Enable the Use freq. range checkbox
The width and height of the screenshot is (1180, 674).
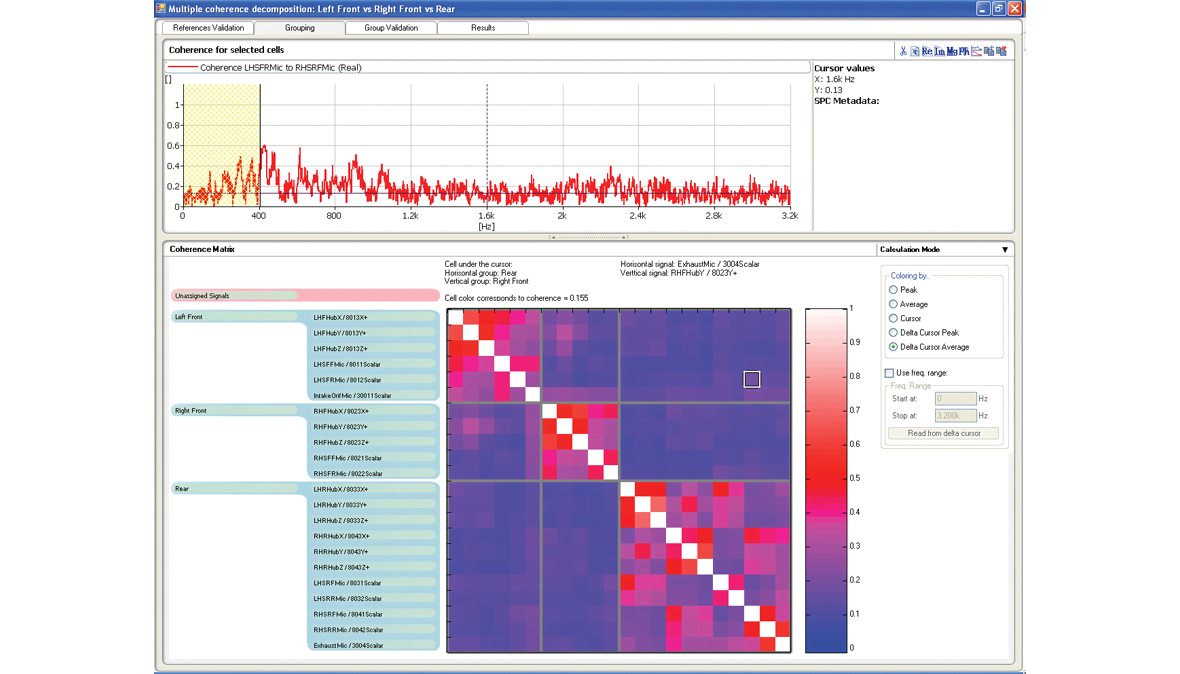pos(889,372)
